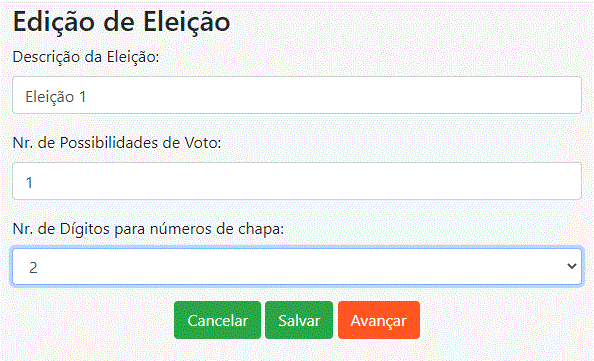This screenshot has width=594, height=361.
Task: Place cursor after the value 1 in vote field
Action: [34, 183]
